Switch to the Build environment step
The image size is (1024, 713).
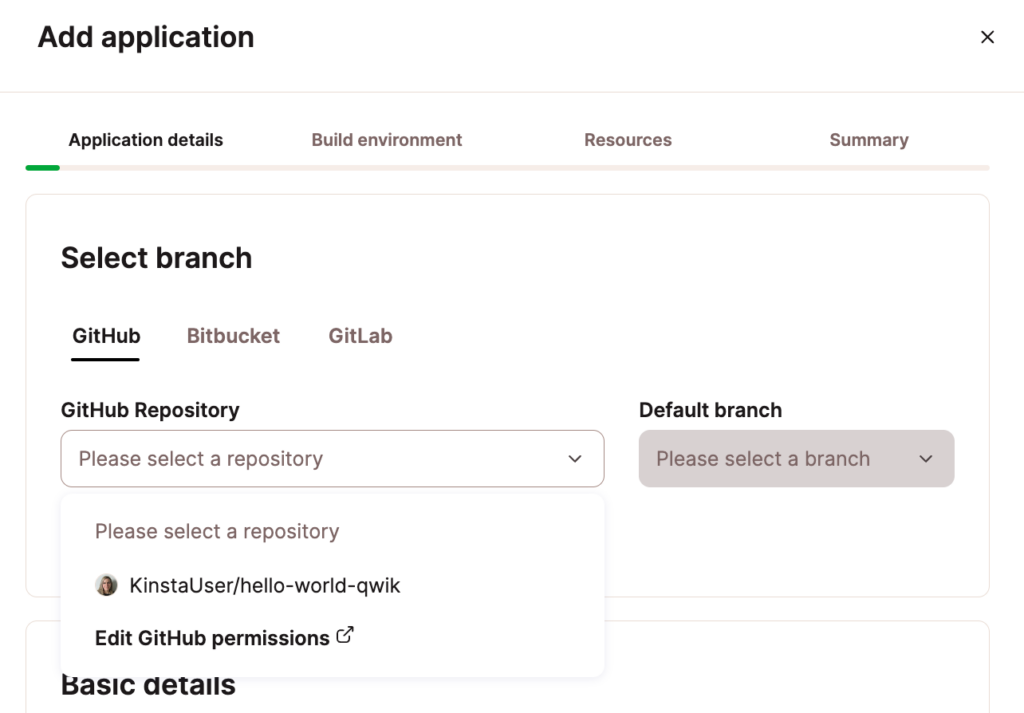point(386,140)
